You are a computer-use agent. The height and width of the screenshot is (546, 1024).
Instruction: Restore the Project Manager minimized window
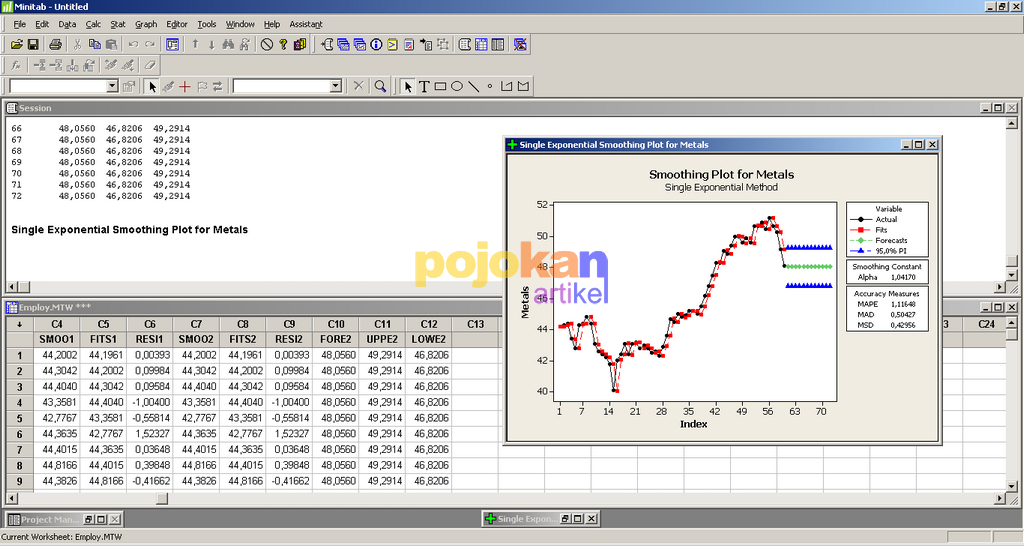[x=91, y=519]
